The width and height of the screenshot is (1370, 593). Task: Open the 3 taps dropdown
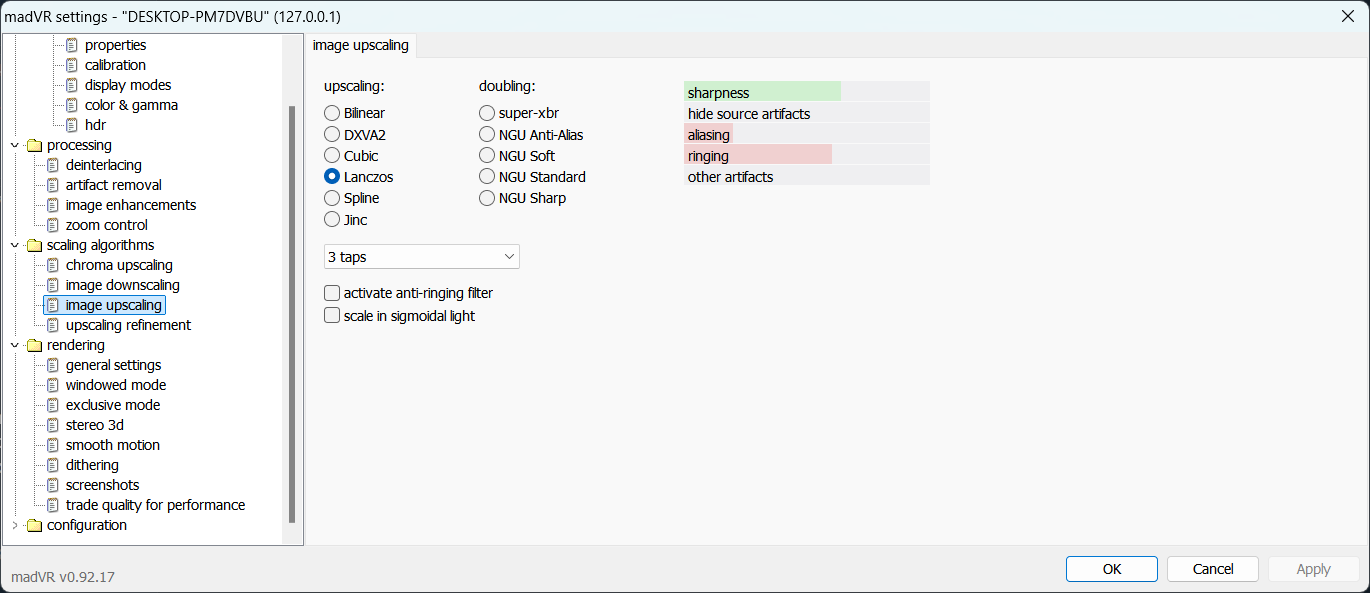click(x=422, y=257)
